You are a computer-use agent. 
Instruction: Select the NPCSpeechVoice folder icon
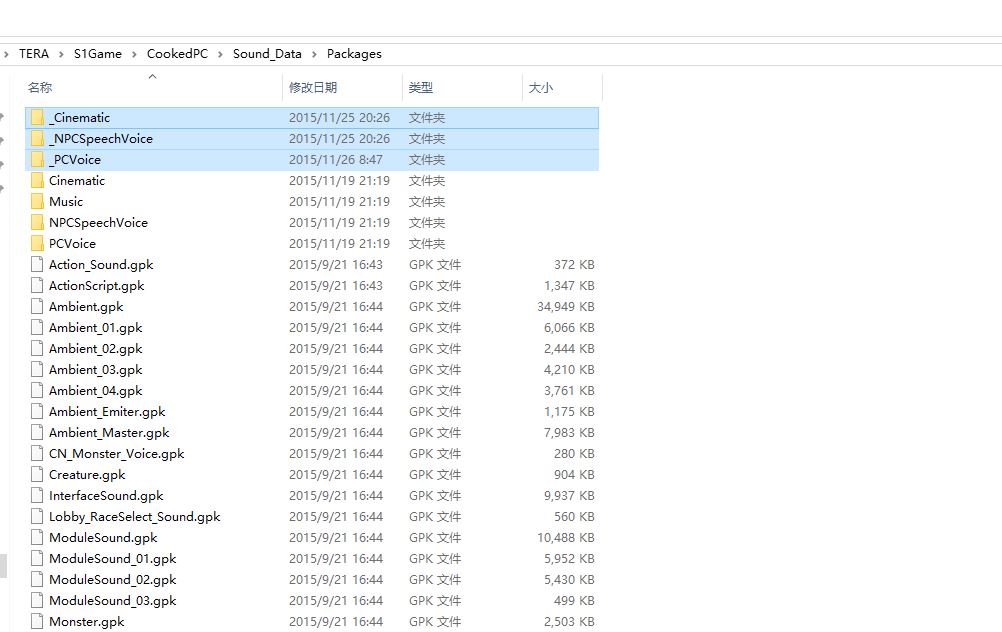point(37,223)
